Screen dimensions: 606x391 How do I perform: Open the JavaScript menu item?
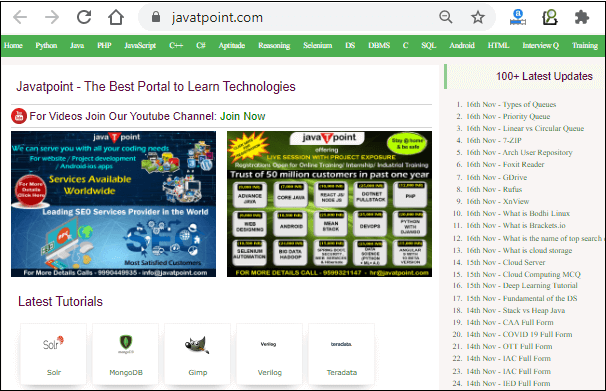point(140,46)
